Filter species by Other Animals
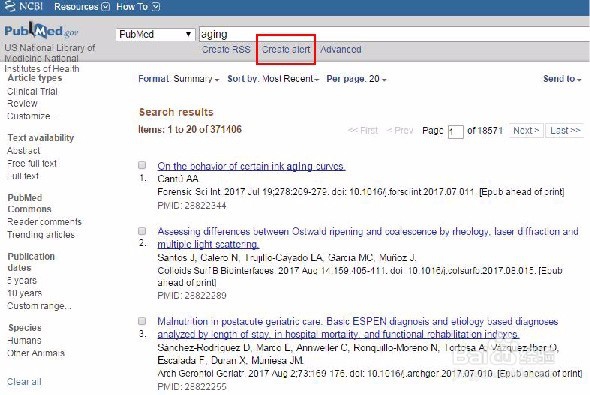Image resolution: width=590 pixels, height=395 pixels. tap(36, 353)
